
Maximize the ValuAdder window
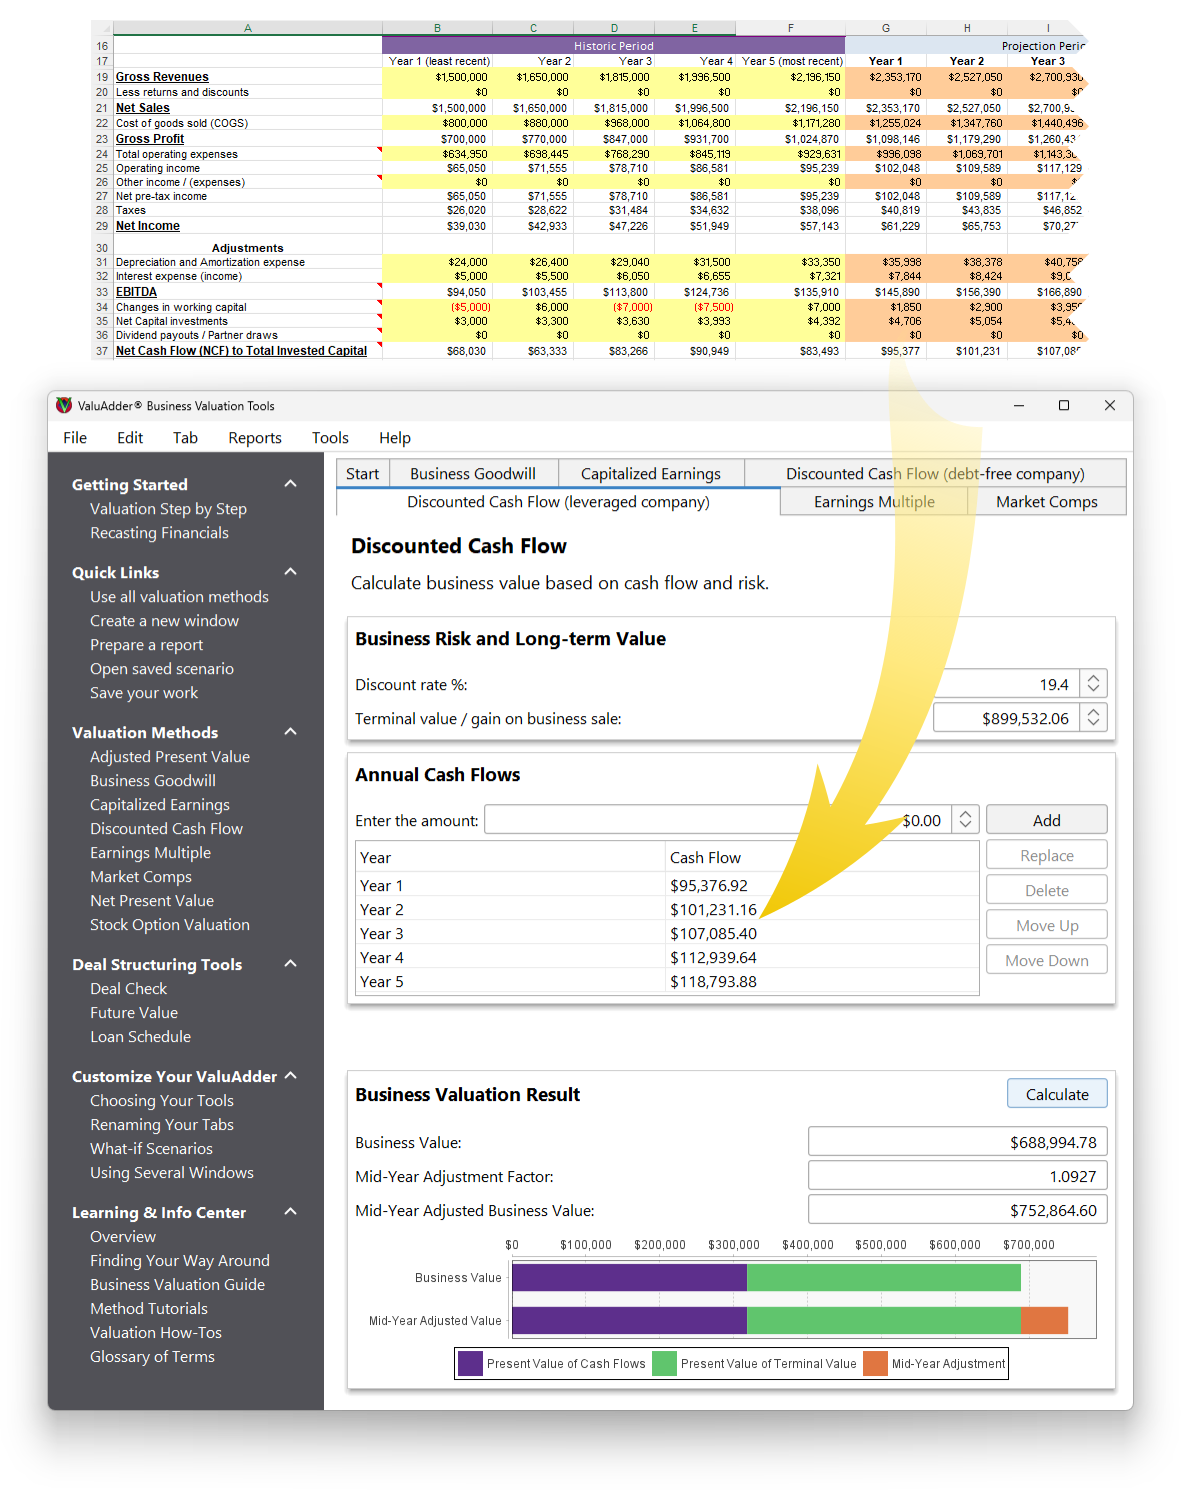tap(1064, 405)
